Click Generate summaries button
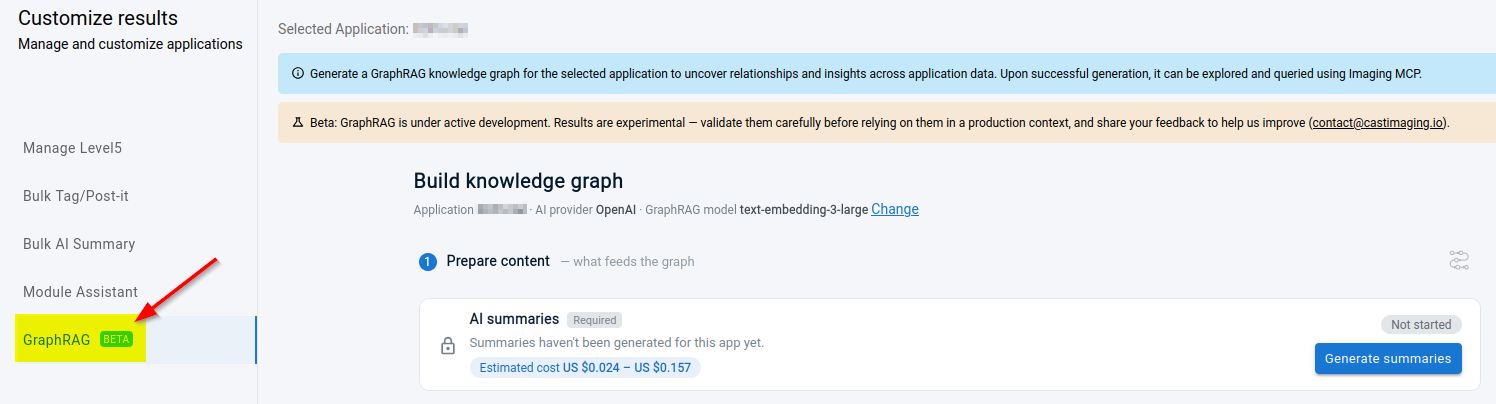 pos(1388,358)
